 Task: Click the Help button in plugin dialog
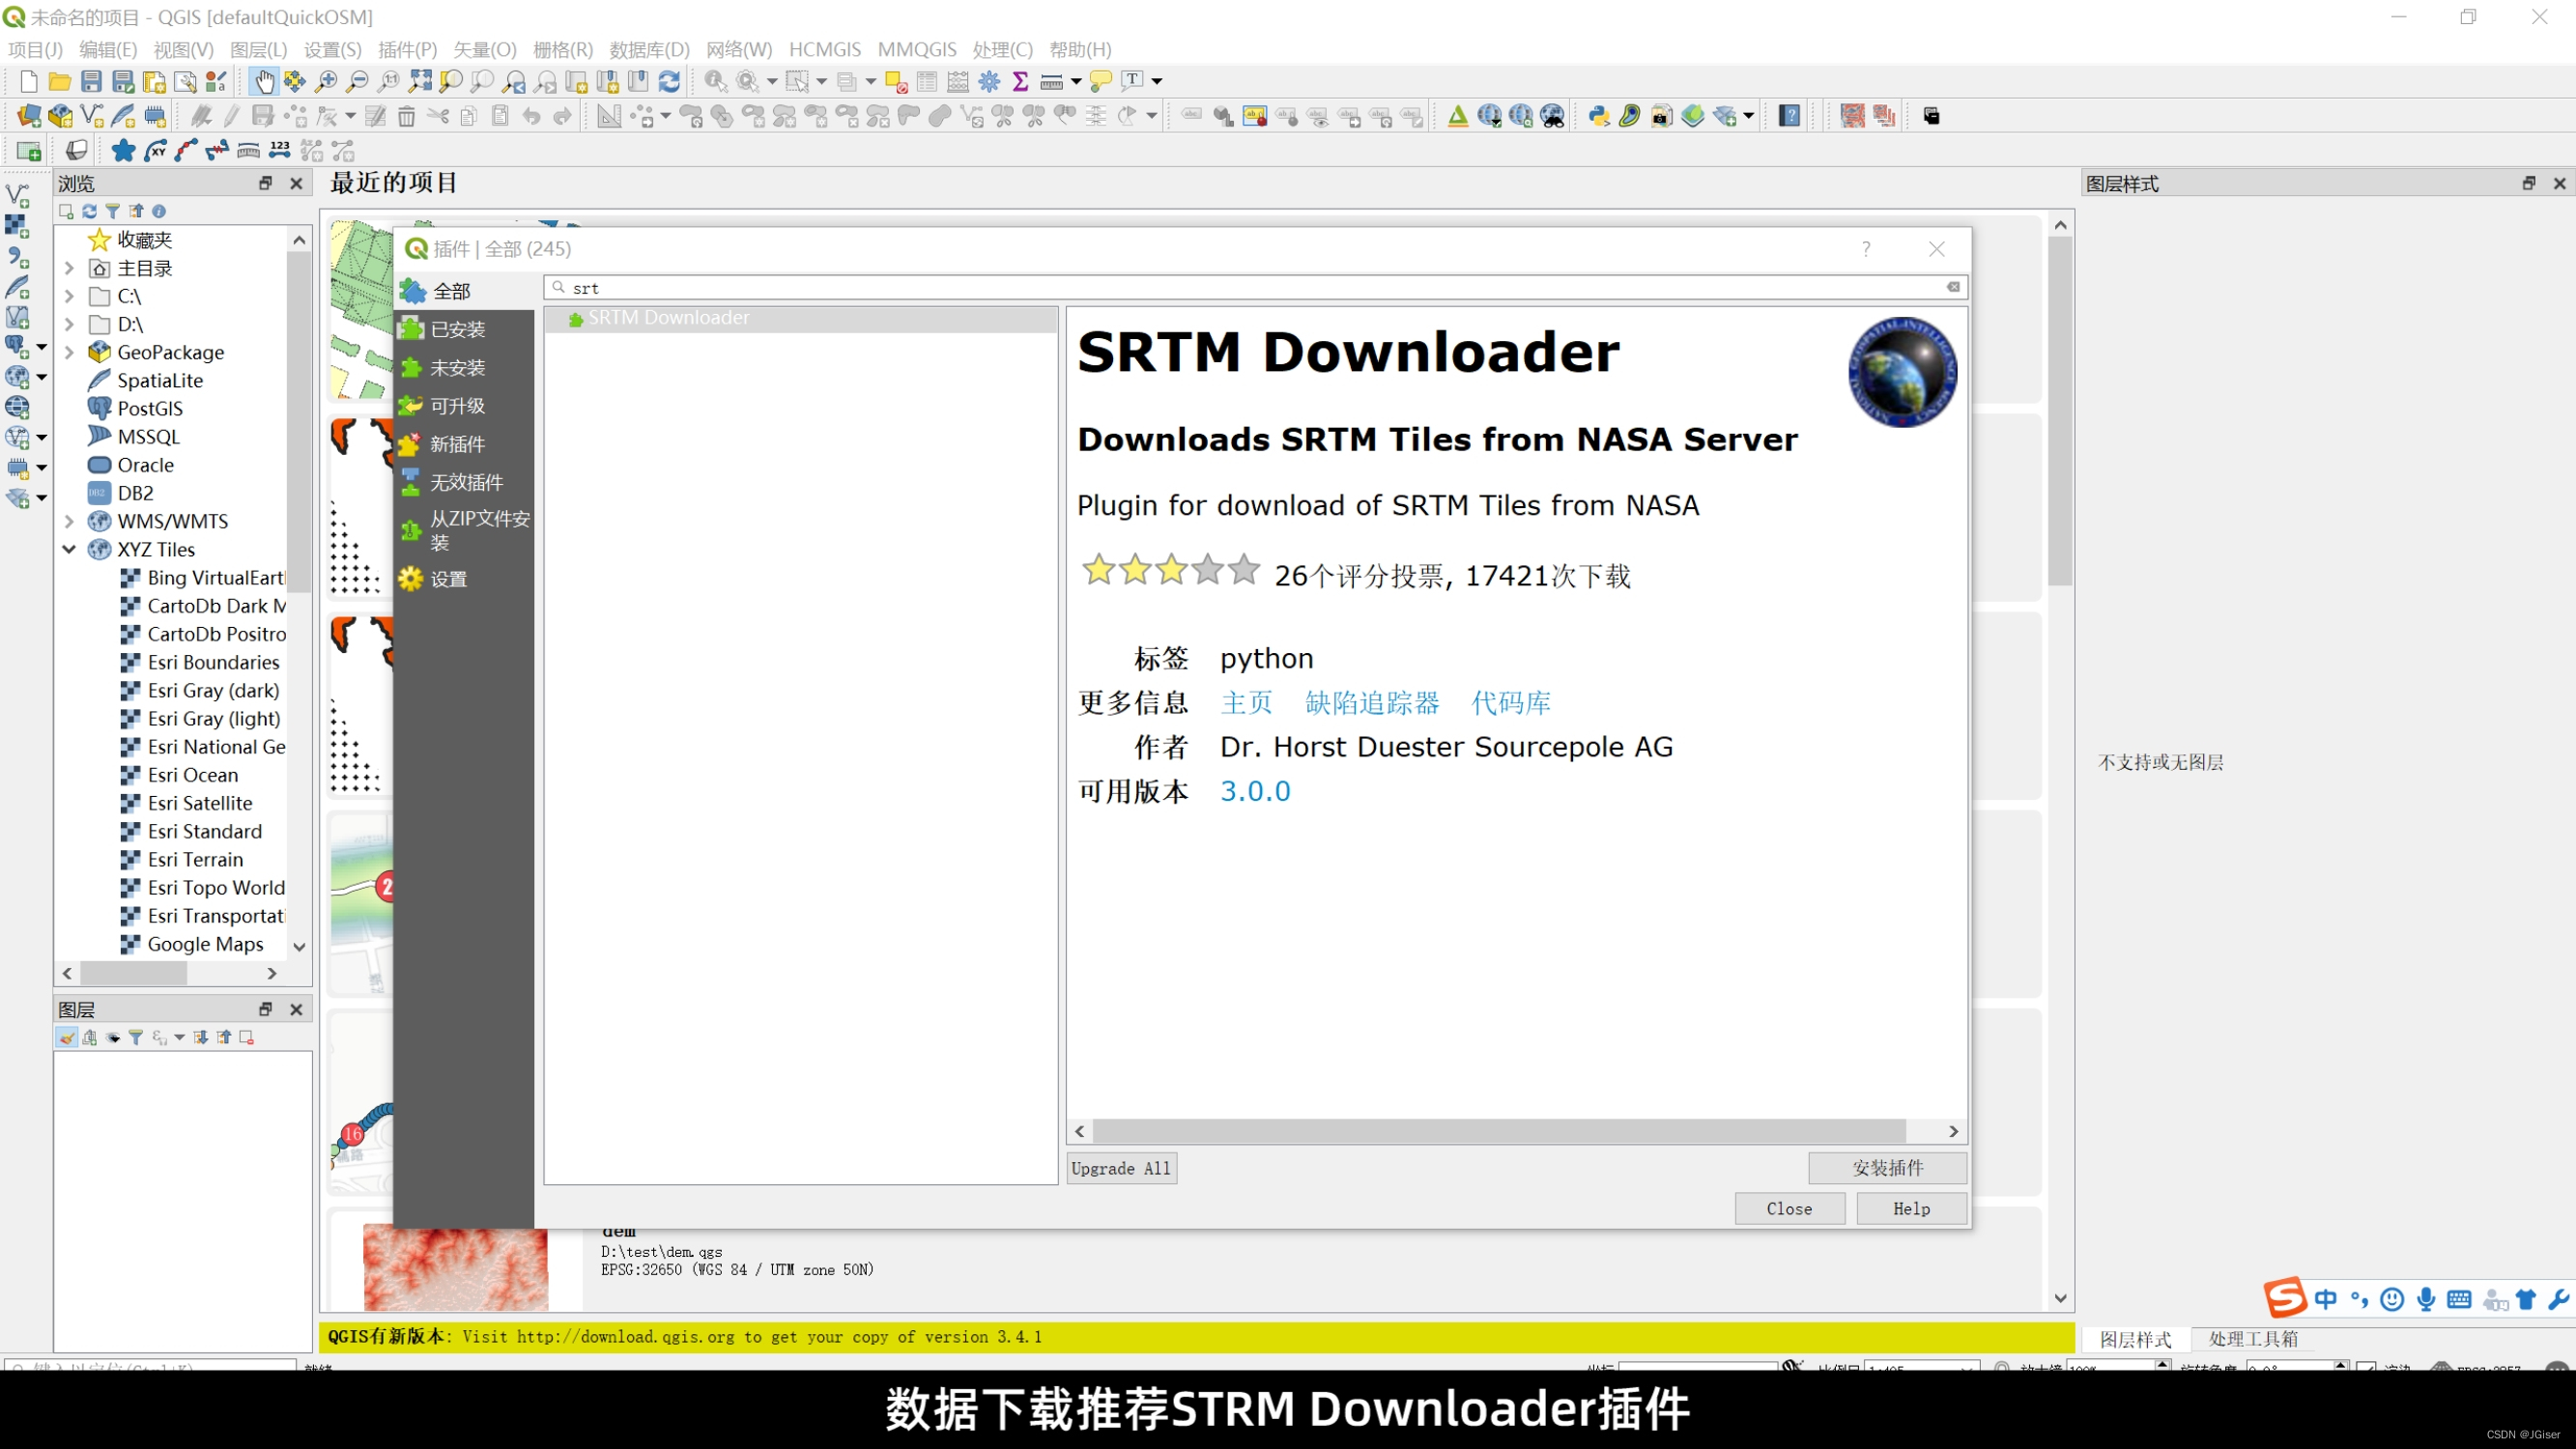click(1911, 1208)
